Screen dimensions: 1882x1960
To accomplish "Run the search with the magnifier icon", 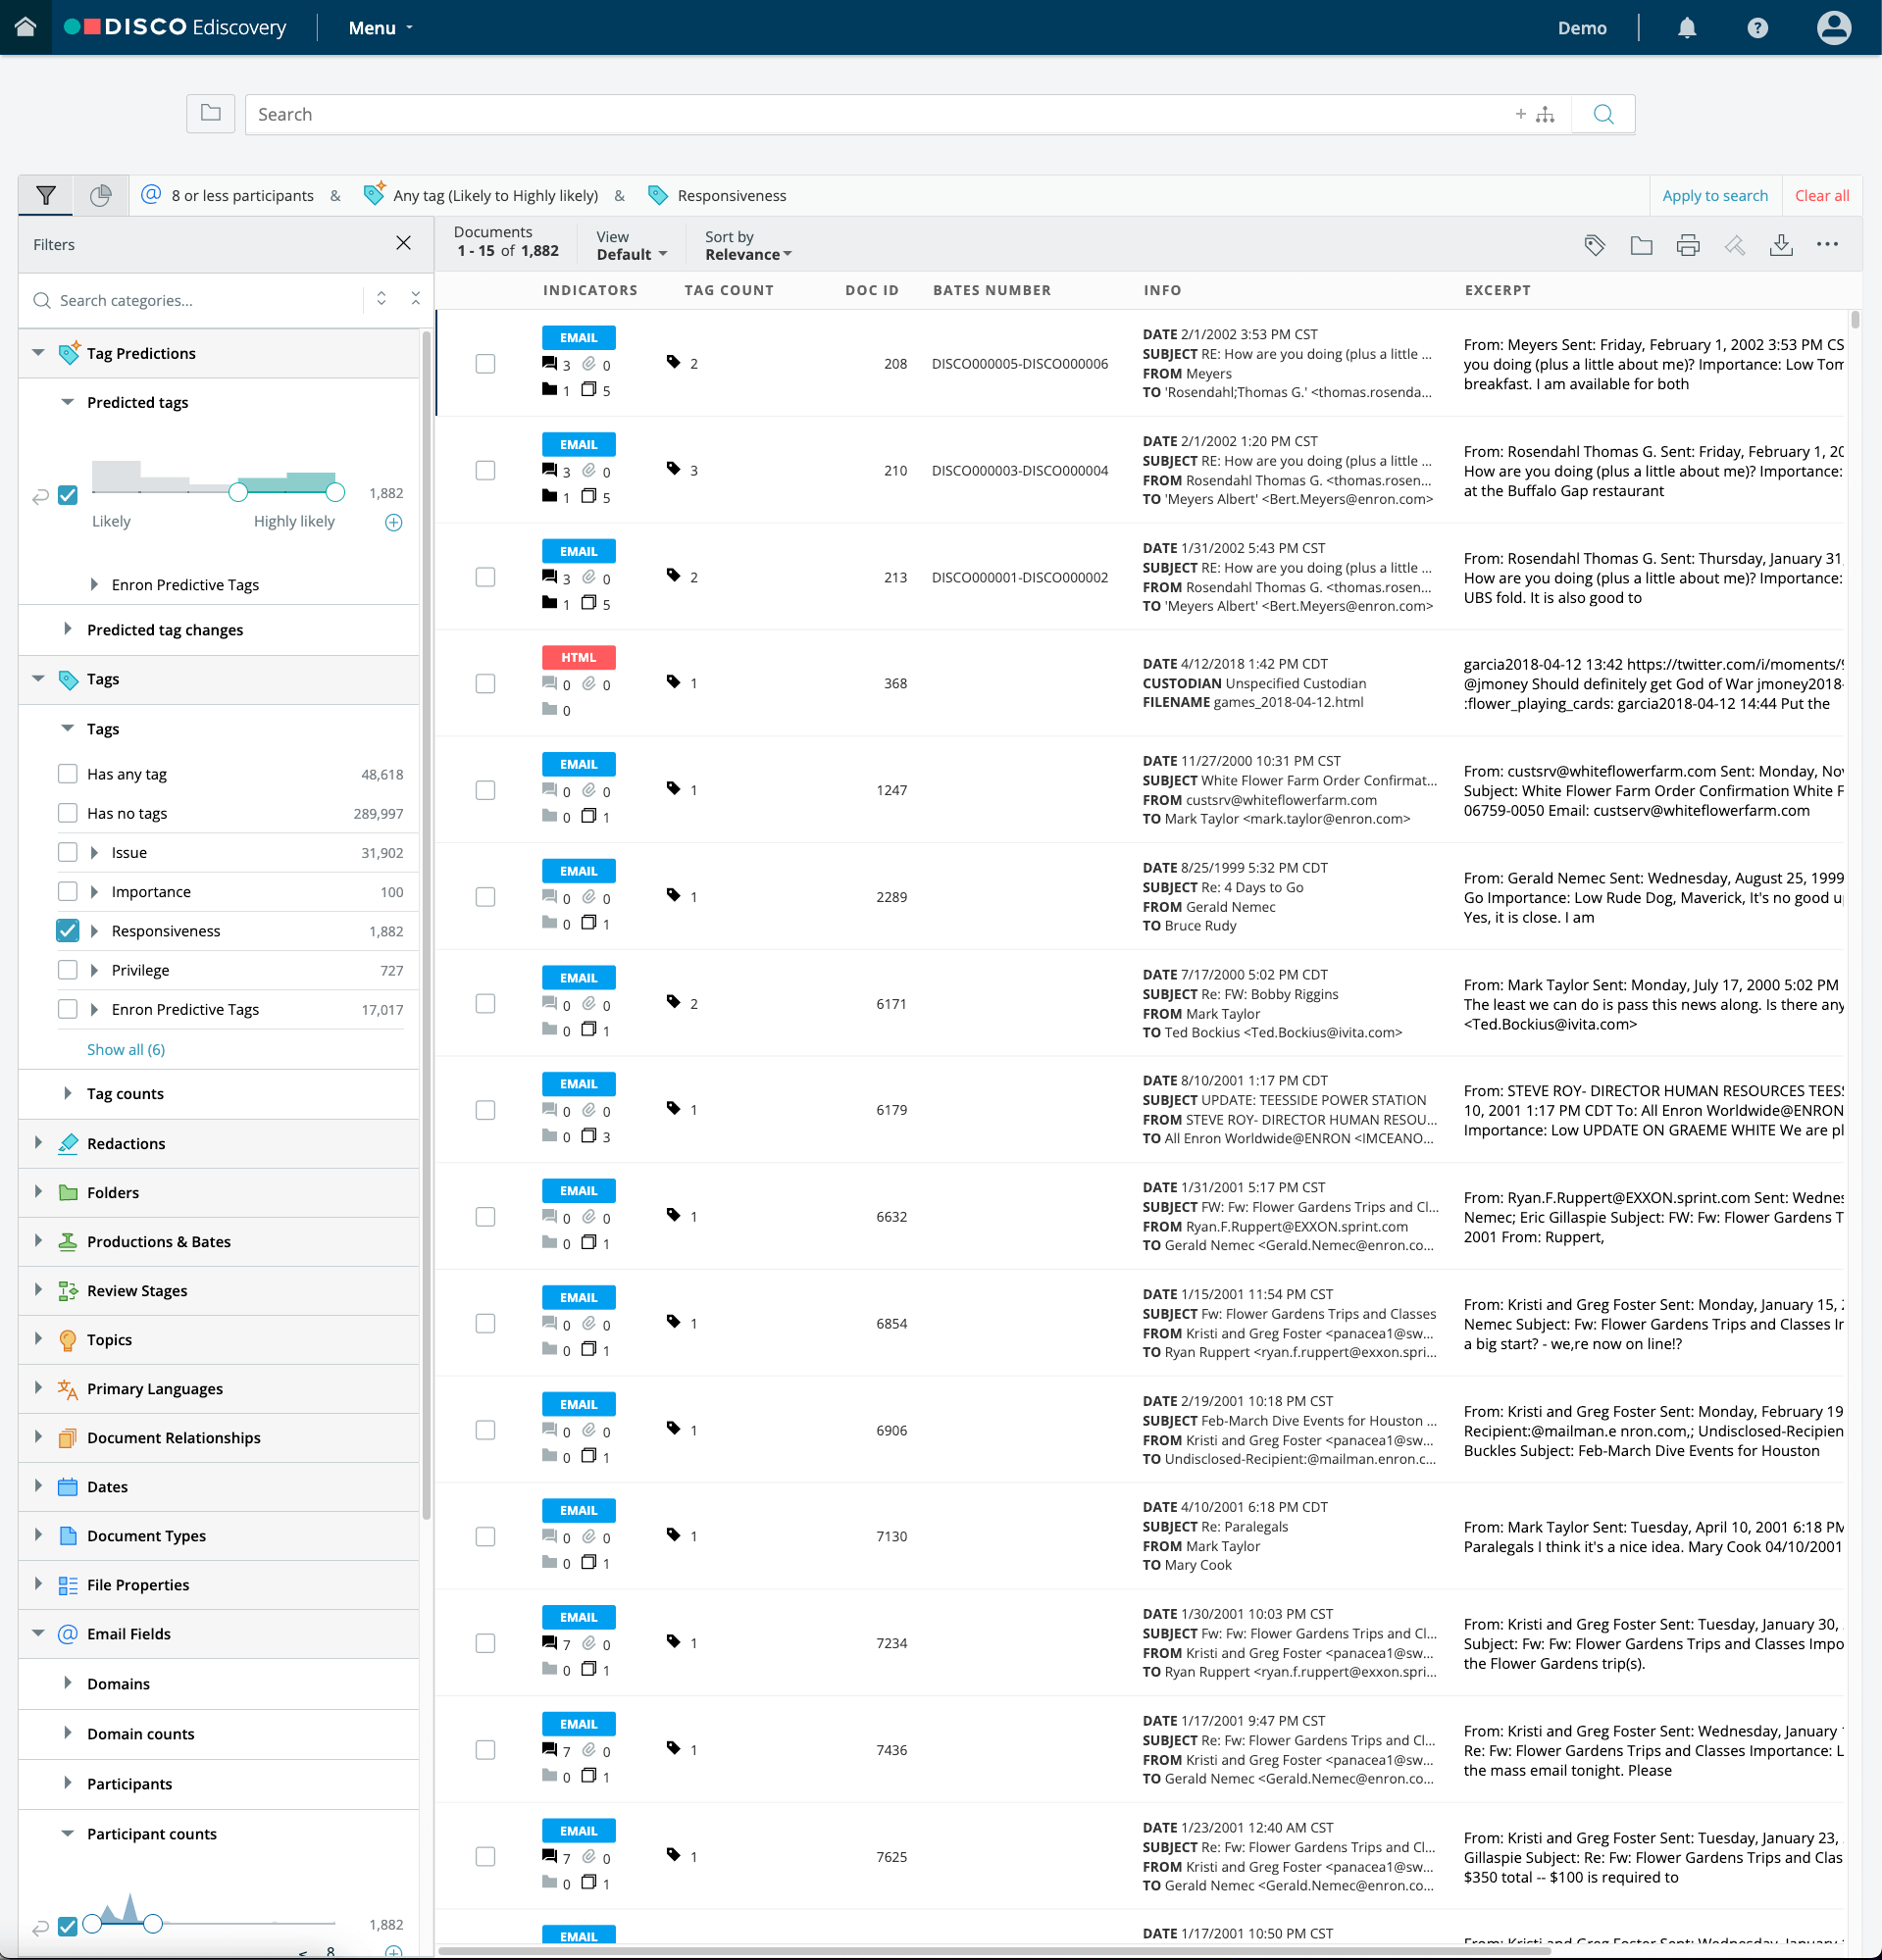I will pos(1603,114).
